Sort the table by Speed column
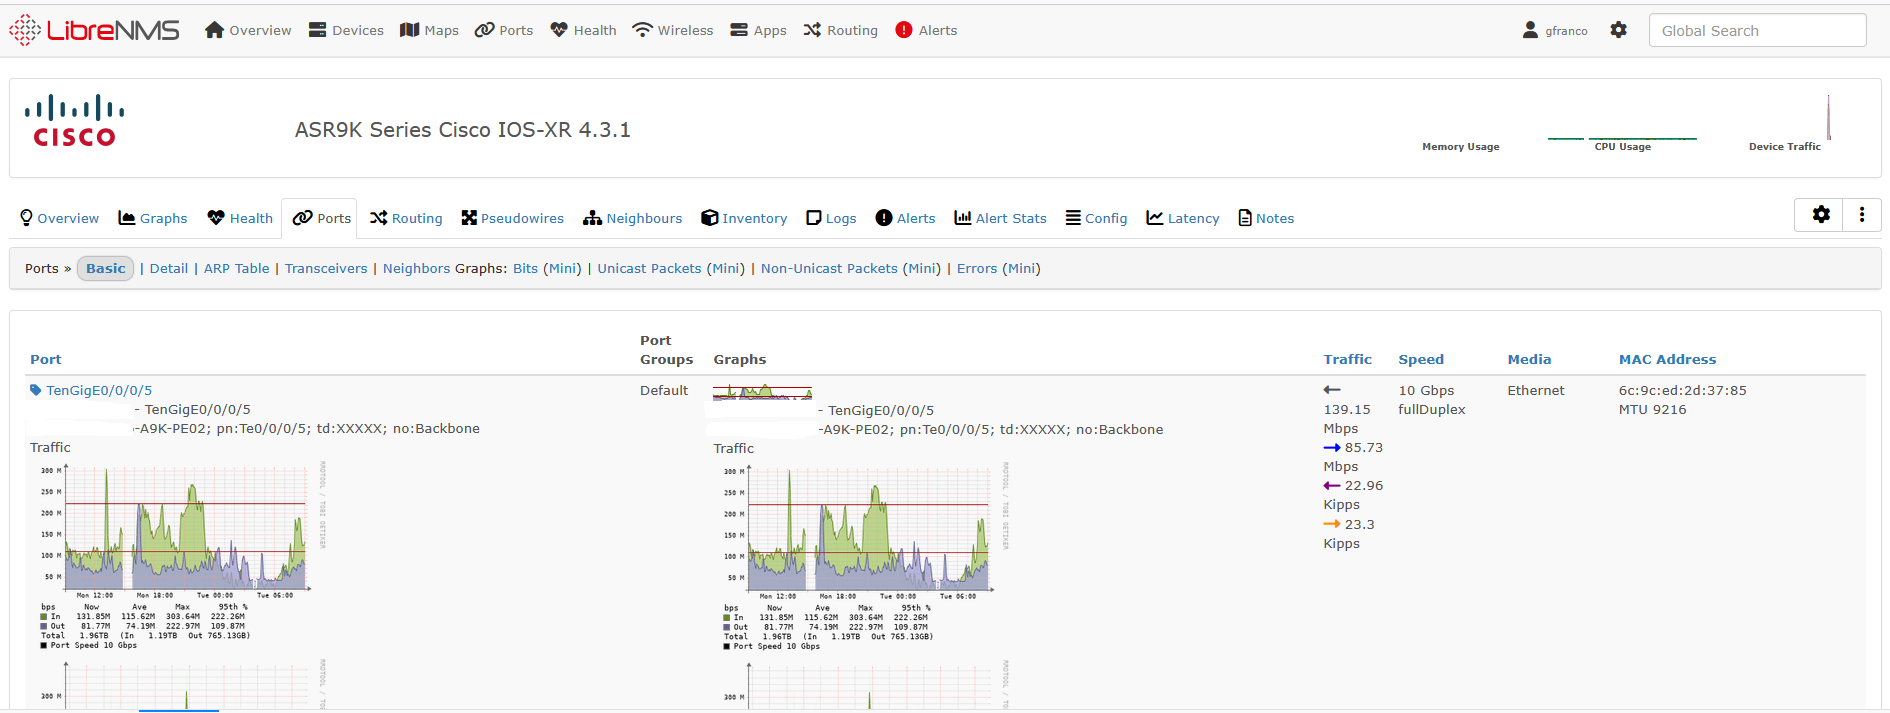 tap(1421, 359)
